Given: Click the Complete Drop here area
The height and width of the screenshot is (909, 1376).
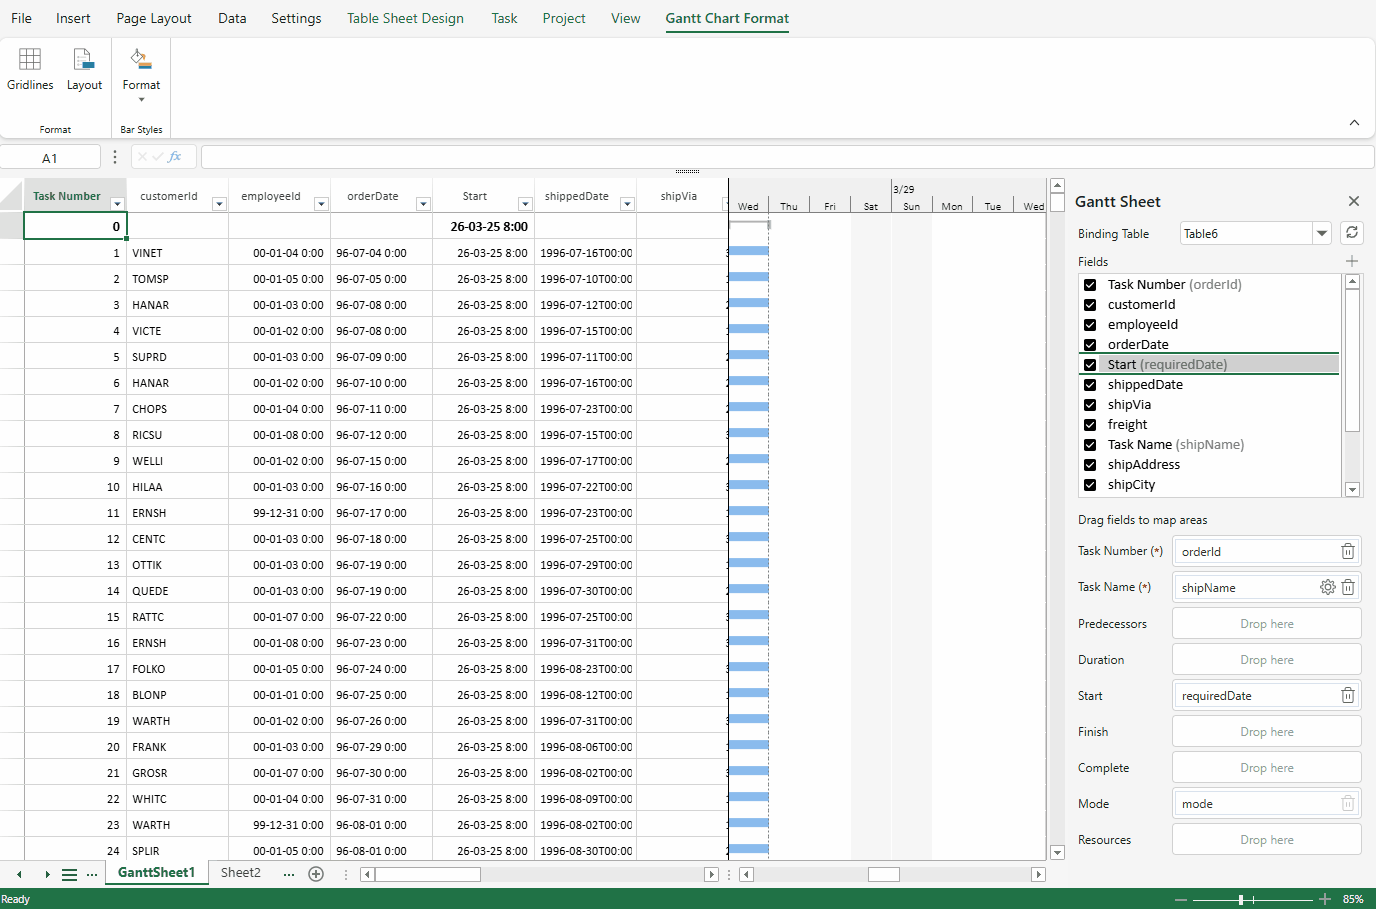Looking at the screenshot, I should (1266, 767).
